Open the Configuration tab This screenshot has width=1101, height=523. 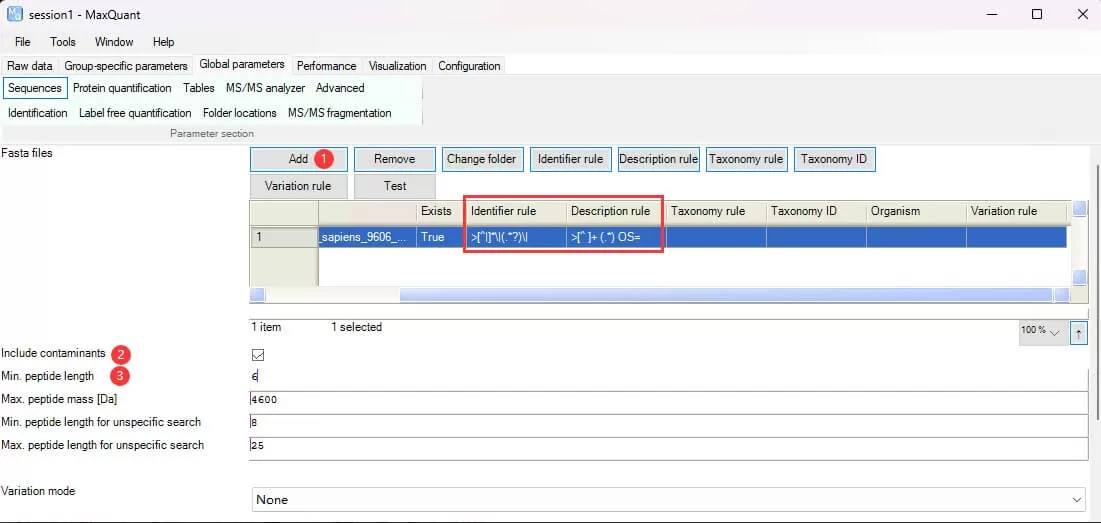coord(469,66)
